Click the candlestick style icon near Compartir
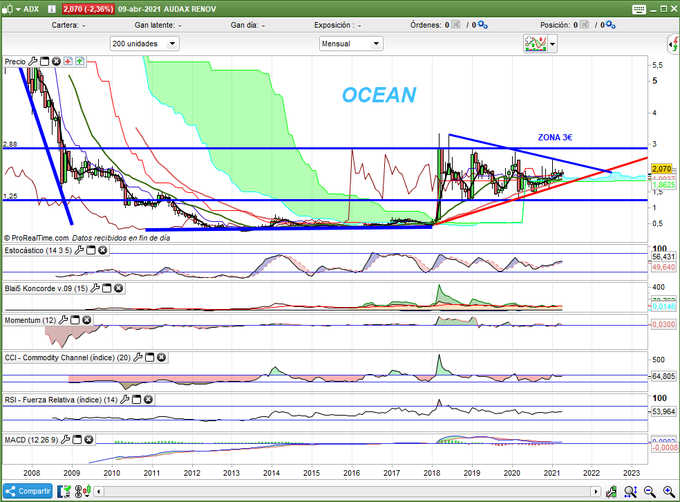 tap(83, 491)
